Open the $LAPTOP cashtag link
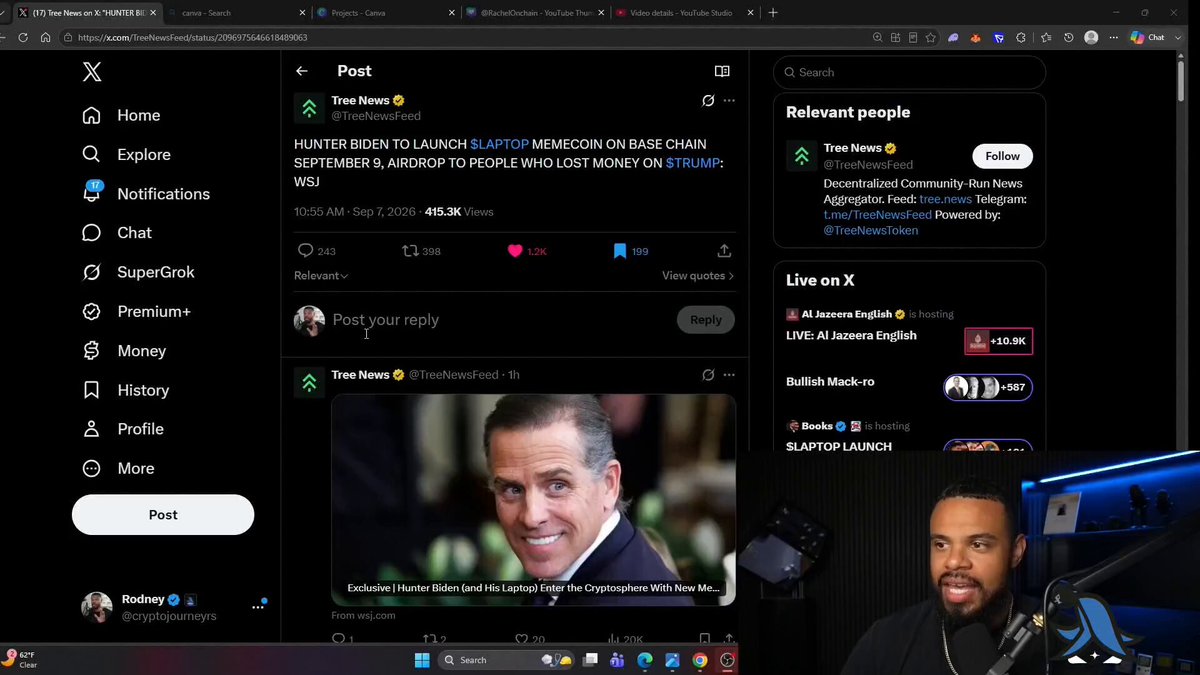Screen dimensions: 1200x675 coord(499,145)
